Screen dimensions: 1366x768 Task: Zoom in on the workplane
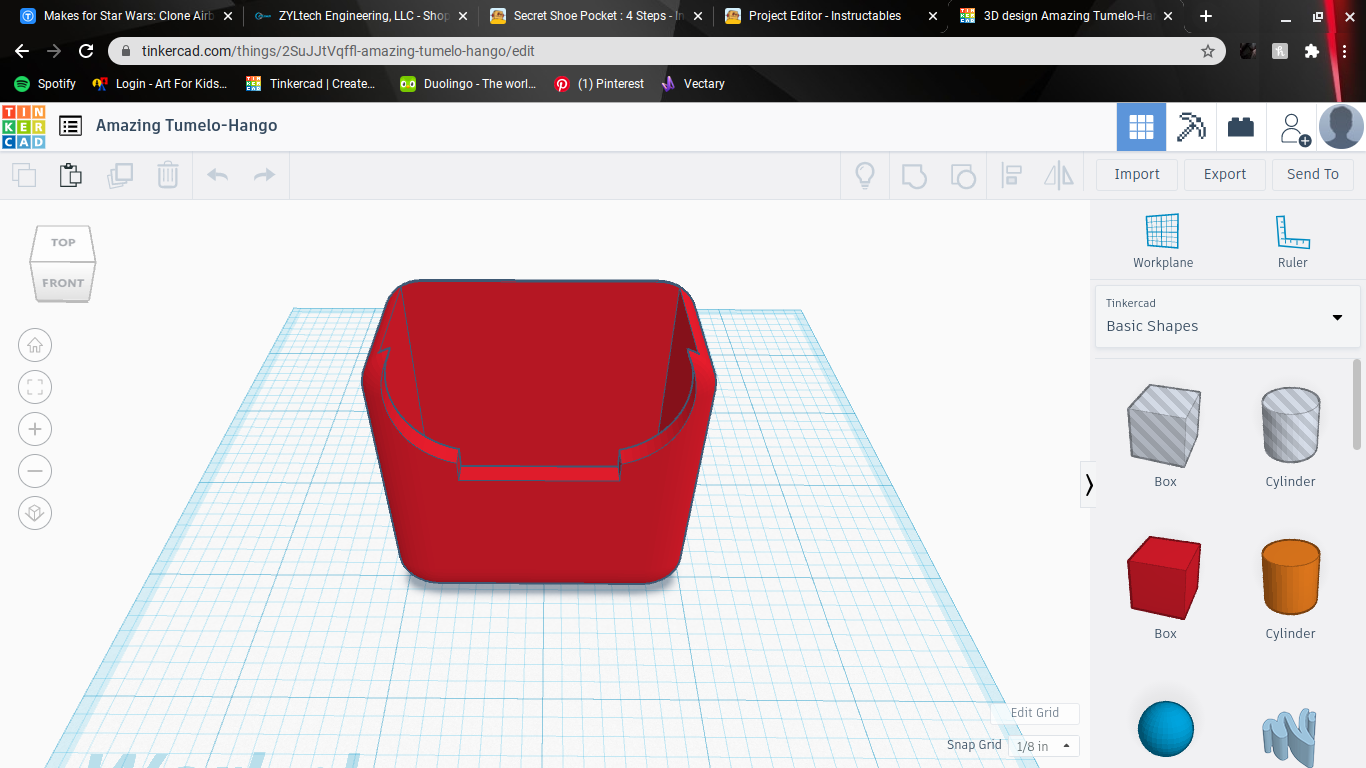click(35, 430)
